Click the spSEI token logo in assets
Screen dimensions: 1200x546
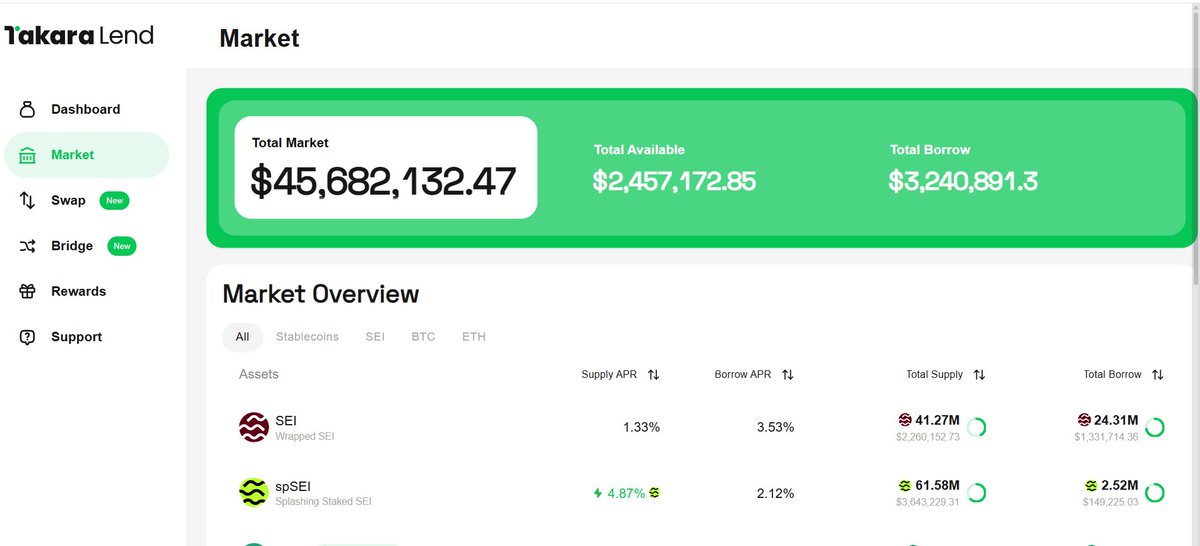pyautogui.click(x=254, y=492)
